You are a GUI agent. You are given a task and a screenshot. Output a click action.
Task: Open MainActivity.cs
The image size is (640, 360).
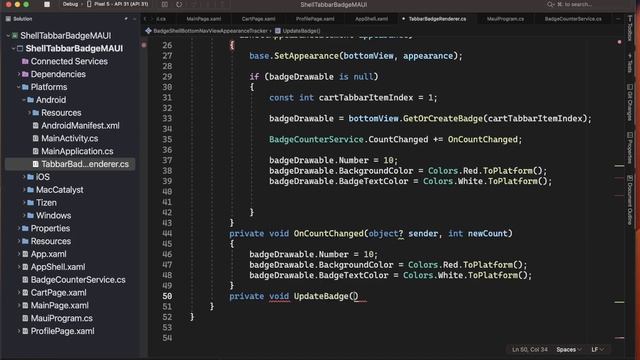[x=69, y=138]
